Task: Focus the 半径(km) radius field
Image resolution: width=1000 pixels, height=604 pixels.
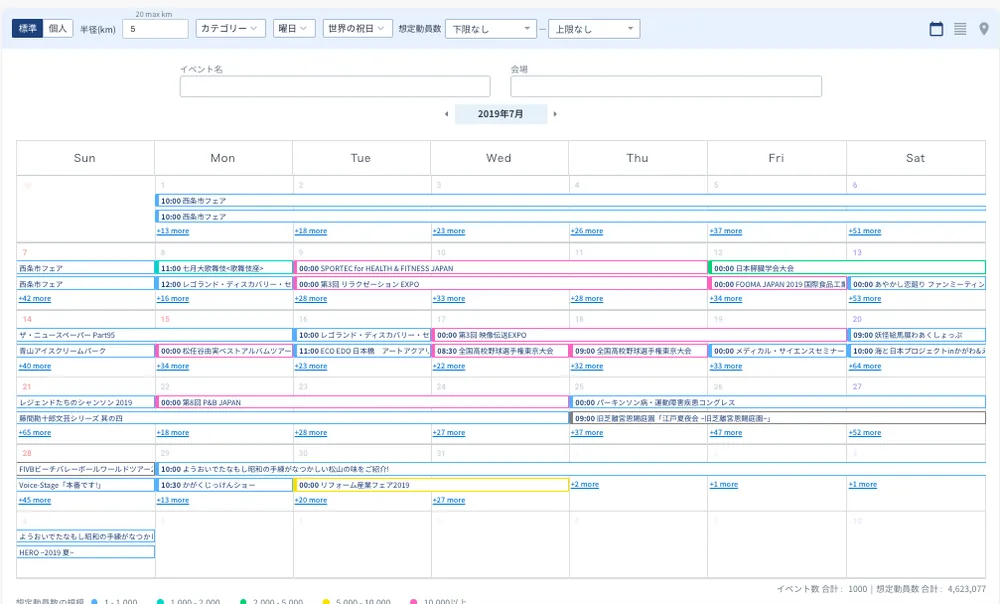Action: pyautogui.click(x=155, y=29)
